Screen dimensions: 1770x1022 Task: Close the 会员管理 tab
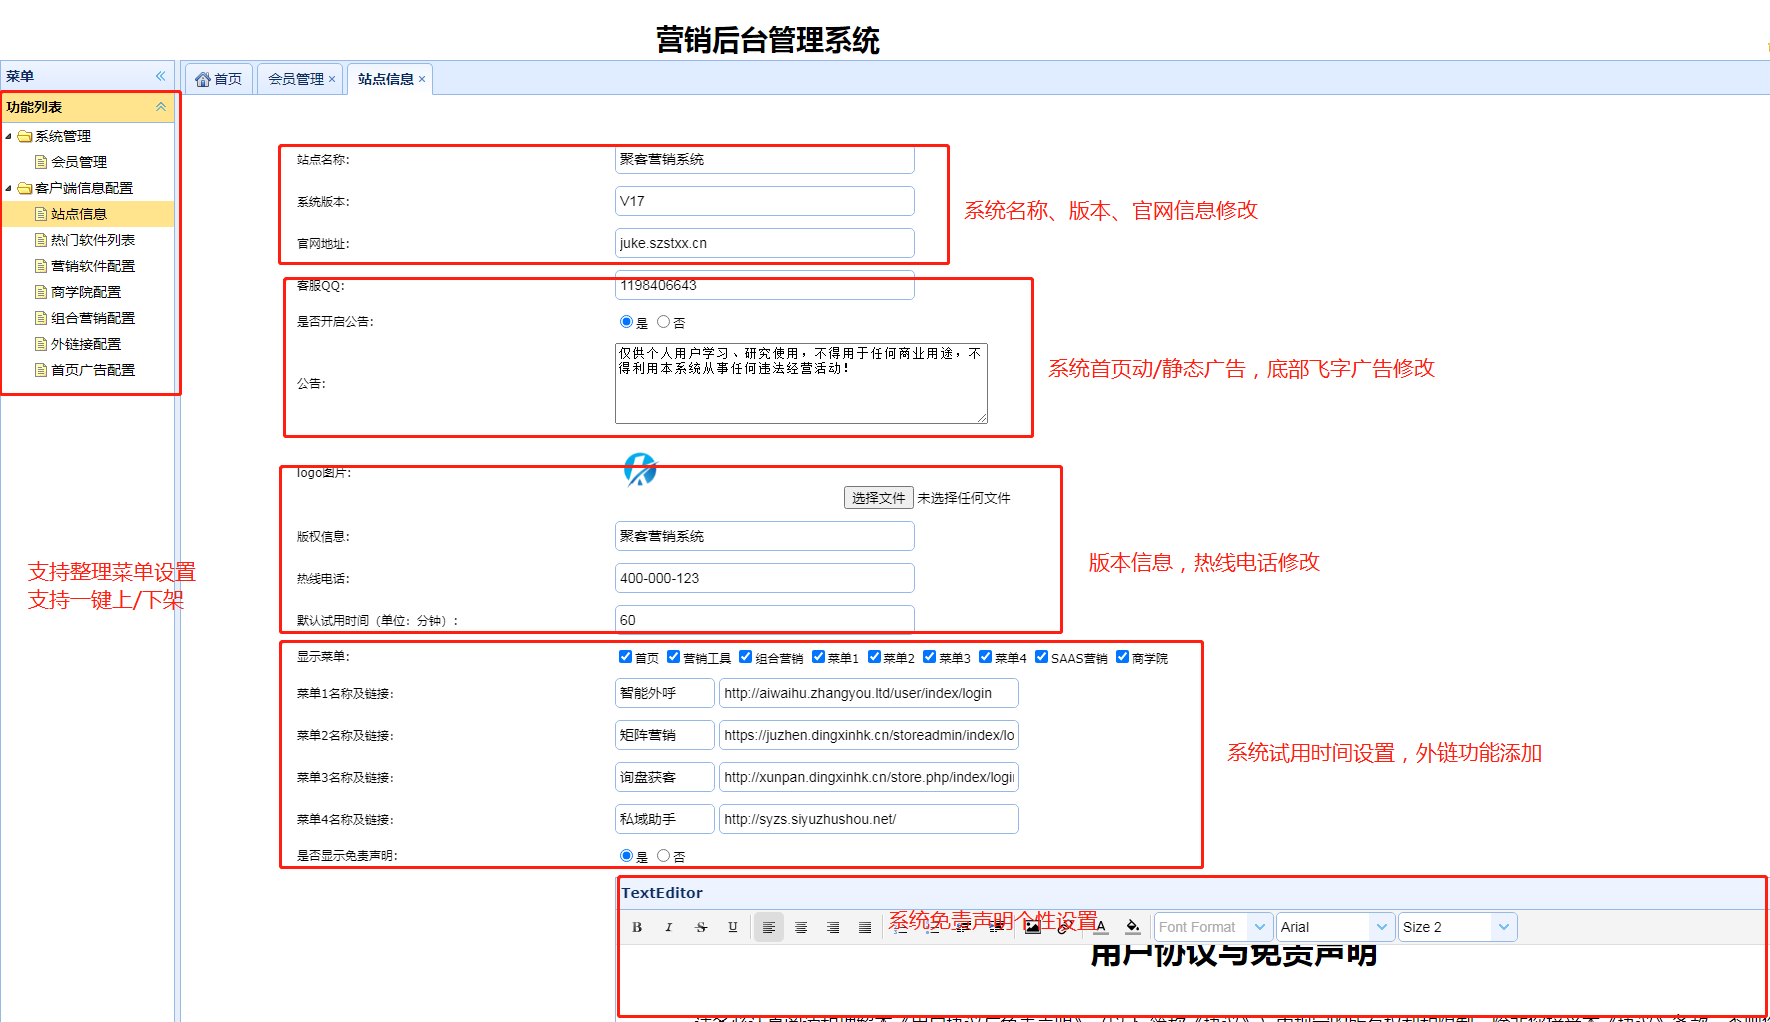(x=332, y=79)
